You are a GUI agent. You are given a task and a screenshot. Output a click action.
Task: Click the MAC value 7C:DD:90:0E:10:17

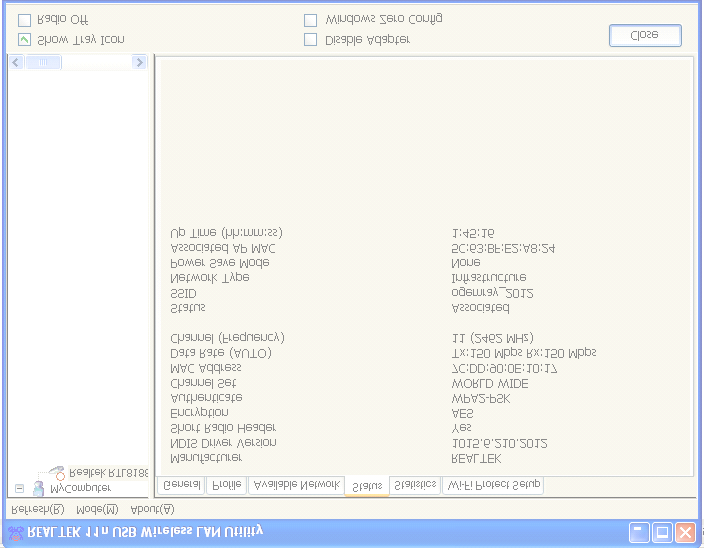point(504,368)
